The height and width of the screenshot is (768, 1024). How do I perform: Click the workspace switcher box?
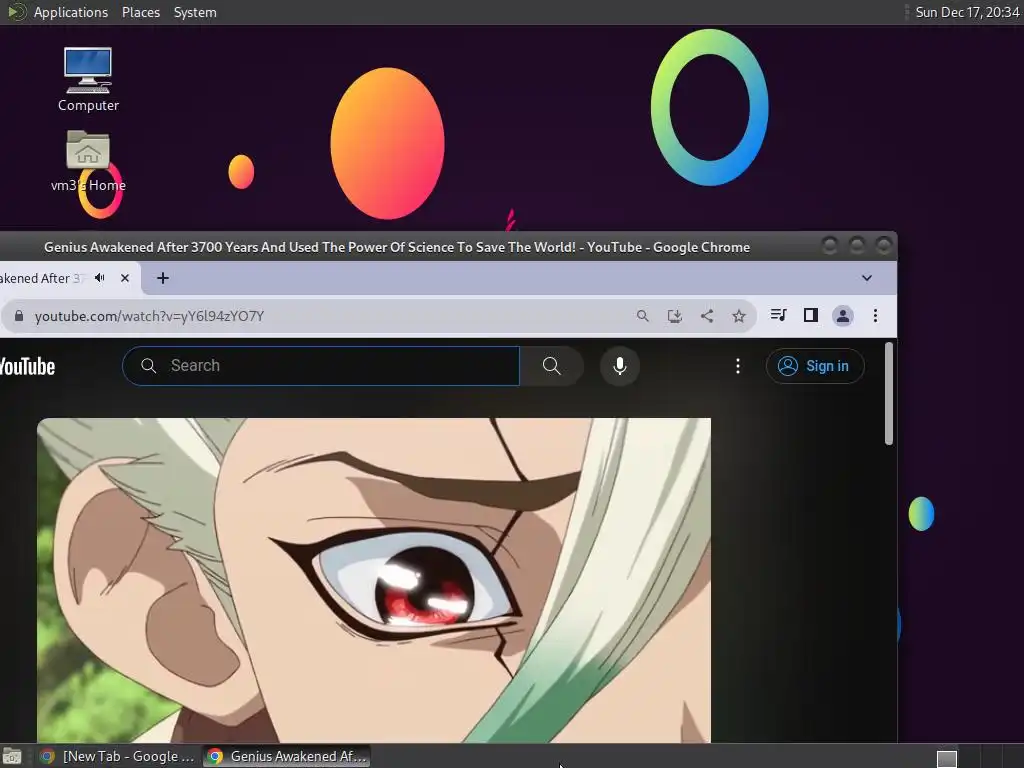point(946,759)
